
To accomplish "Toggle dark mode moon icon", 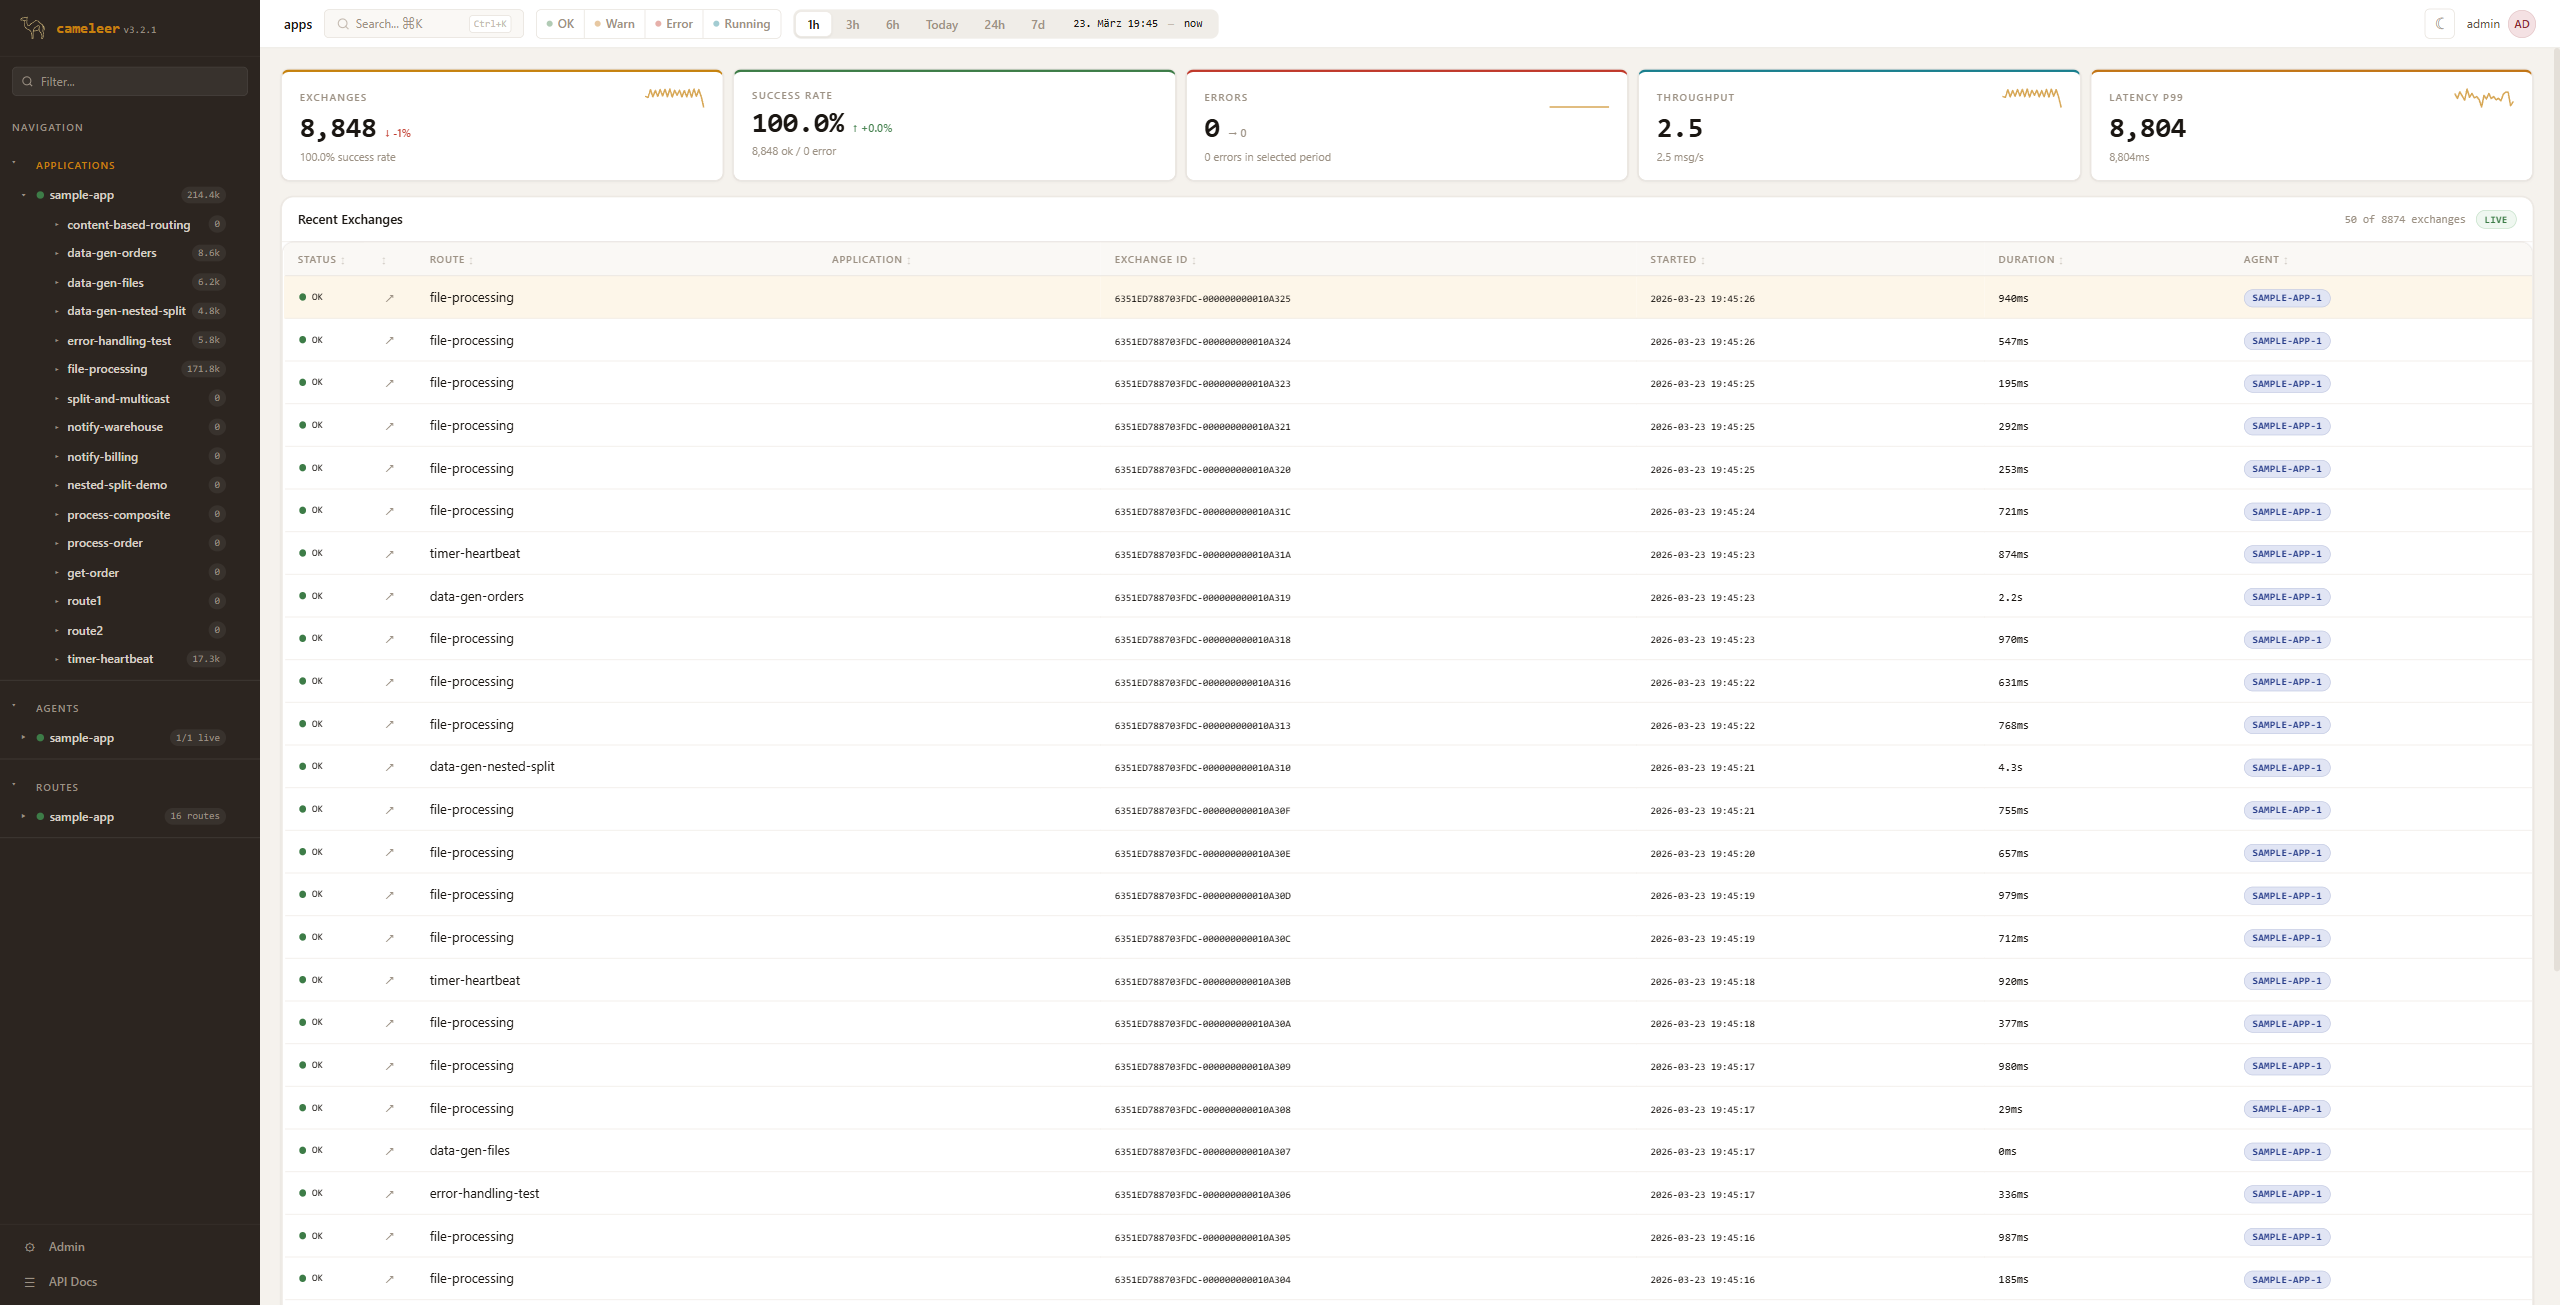I will 2440,24.
